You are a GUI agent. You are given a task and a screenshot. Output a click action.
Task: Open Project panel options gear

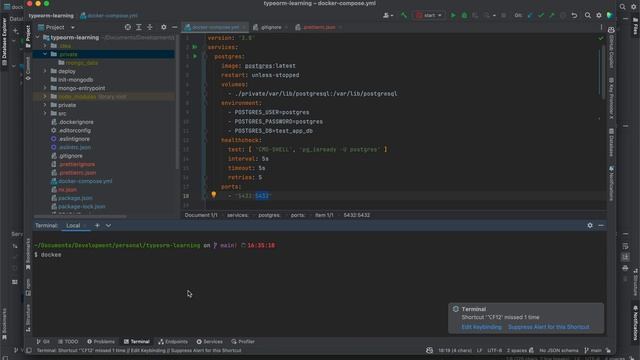click(164, 27)
